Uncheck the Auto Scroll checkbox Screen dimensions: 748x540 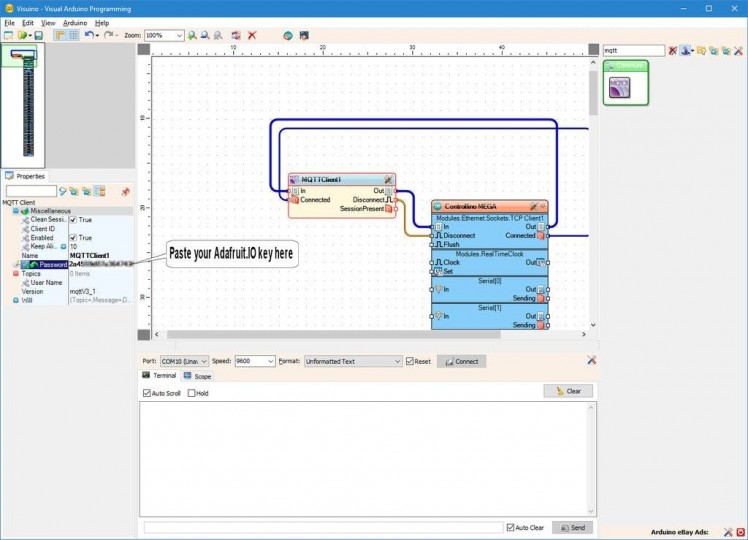[x=147, y=393]
